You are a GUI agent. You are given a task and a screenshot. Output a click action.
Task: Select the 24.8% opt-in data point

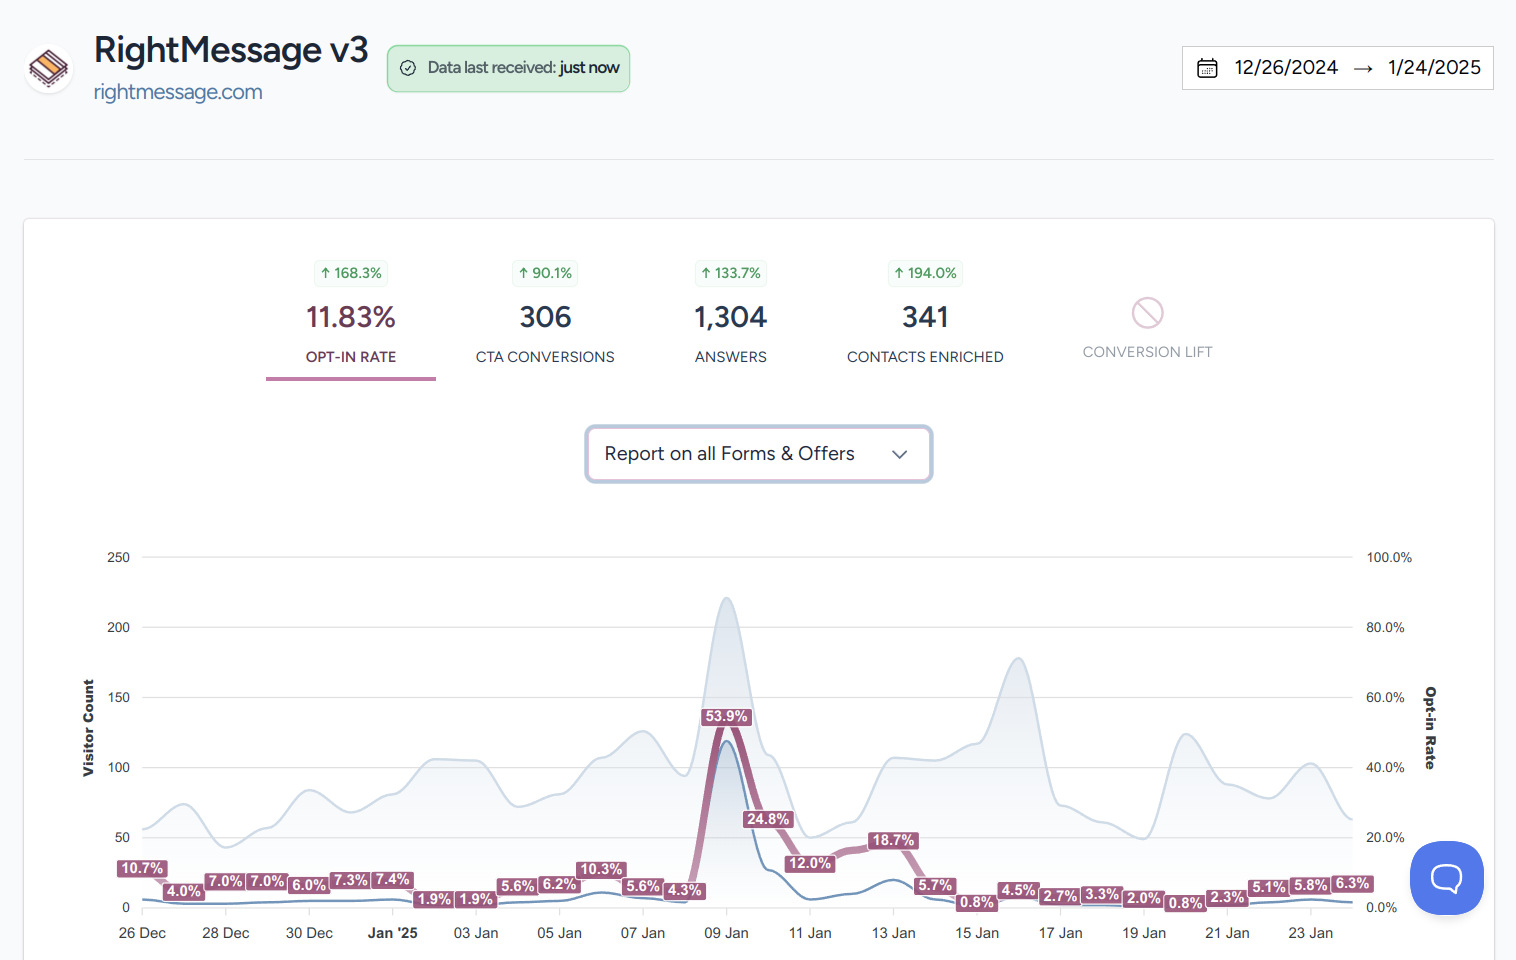[x=768, y=819]
